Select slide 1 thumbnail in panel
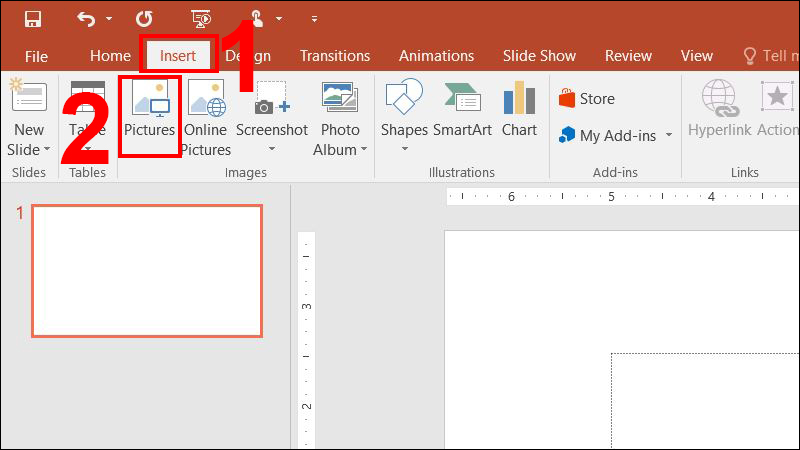800x450 pixels. pos(147,271)
